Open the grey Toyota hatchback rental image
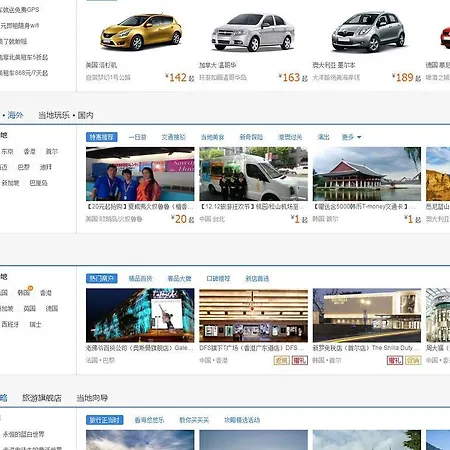 [x=368, y=31]
